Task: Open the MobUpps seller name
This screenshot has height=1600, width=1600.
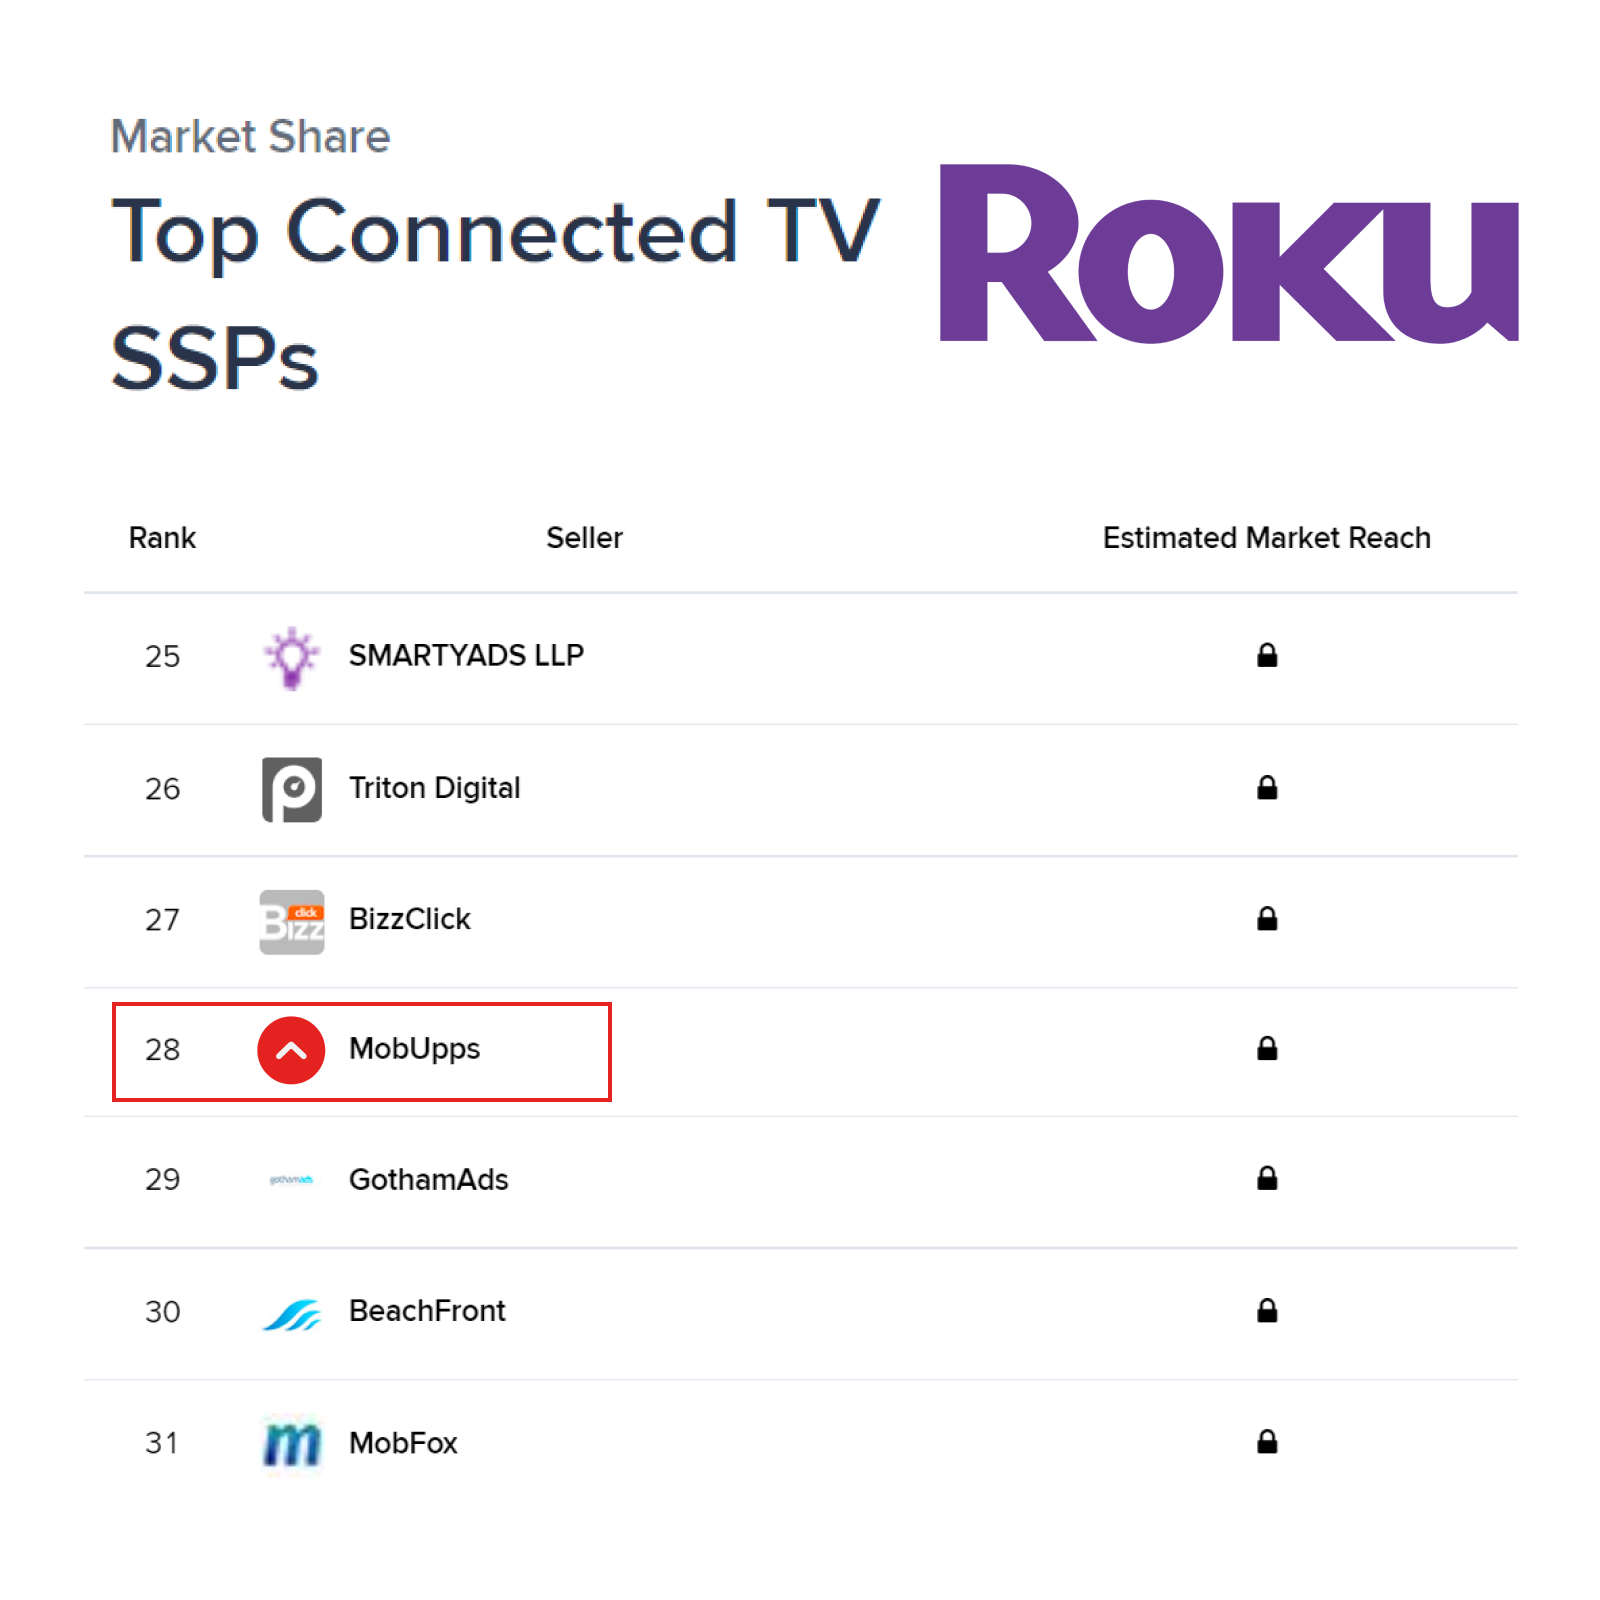Action: click(414, 1049)
